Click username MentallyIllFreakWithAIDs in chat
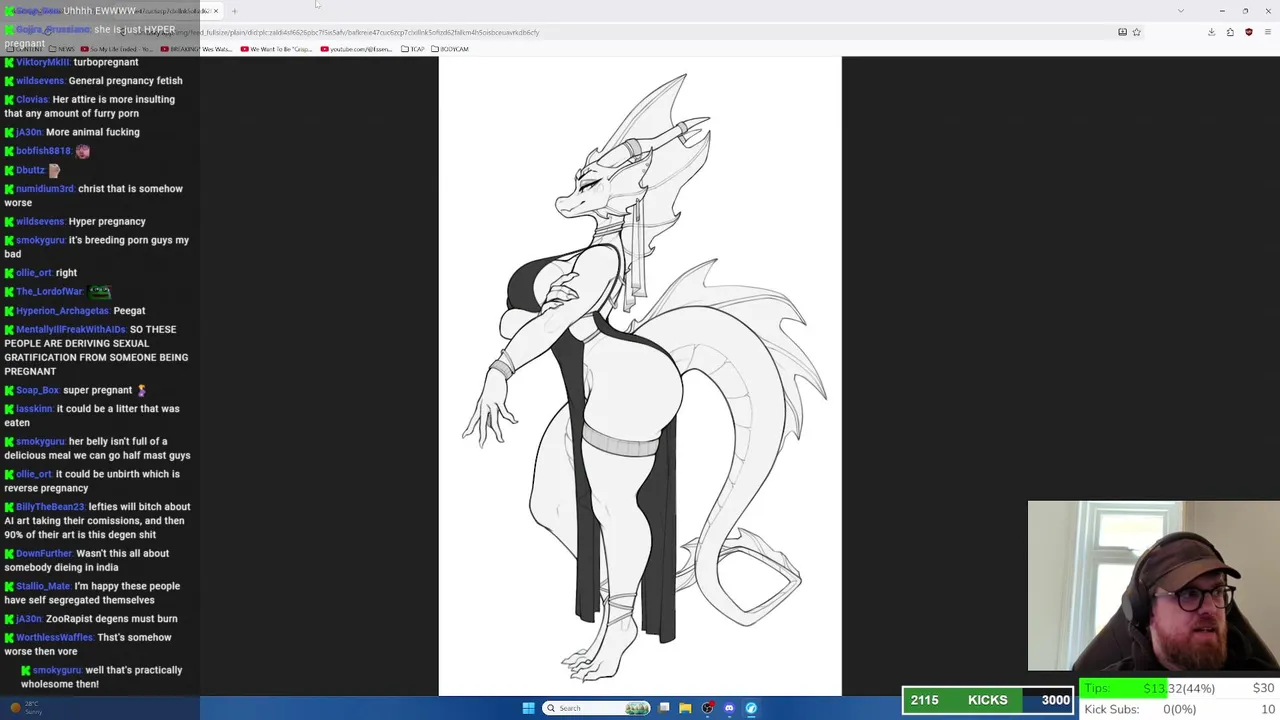Viewport: 1280px width, 720px height. 71,329
